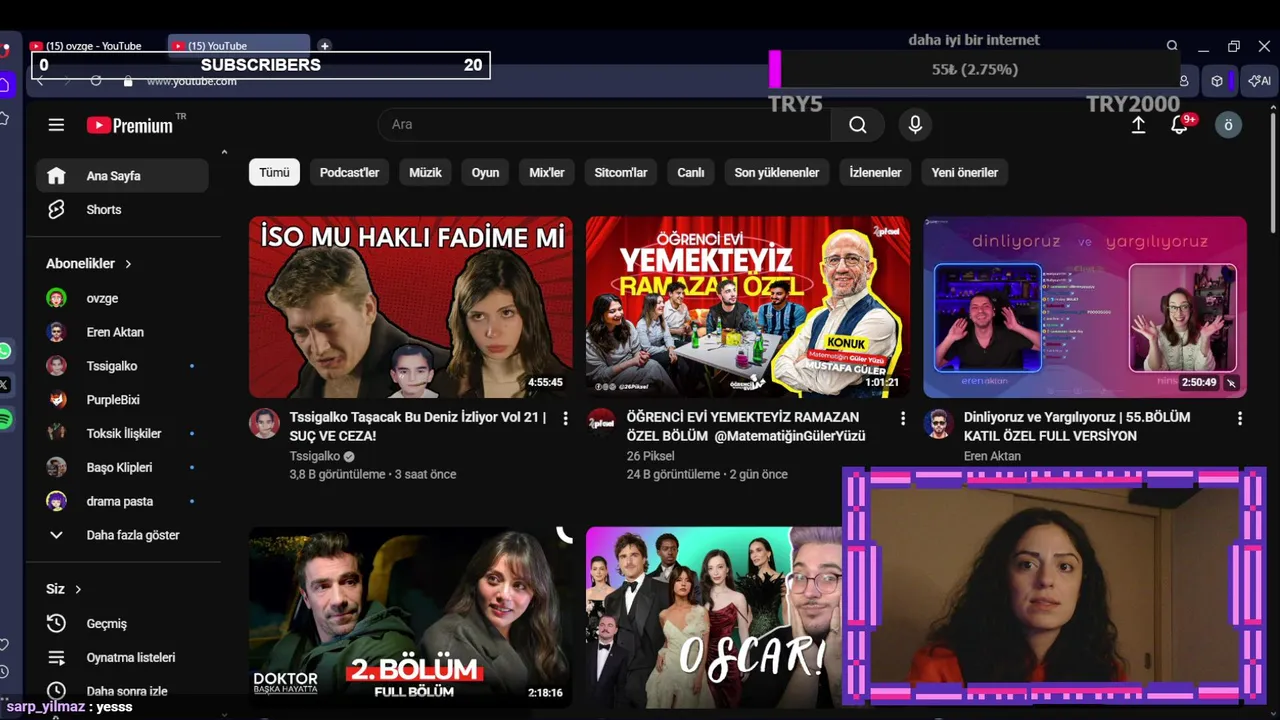Open WhatsApp in browser sidebar
Viewport: 1280px width, 720px height.
(x=5, y=351)
